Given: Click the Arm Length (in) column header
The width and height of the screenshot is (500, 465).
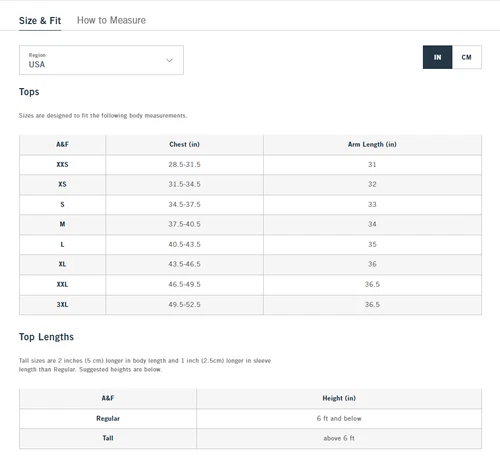Looking at the screenshot, I should click(372, 144).
